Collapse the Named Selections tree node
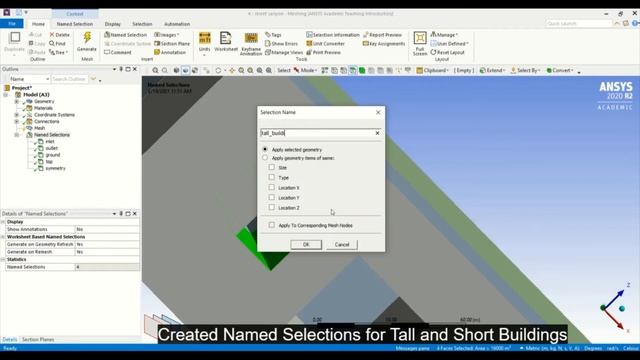This screenshot has width=640, height=360. pyautogui.click(x=16, y=135)
